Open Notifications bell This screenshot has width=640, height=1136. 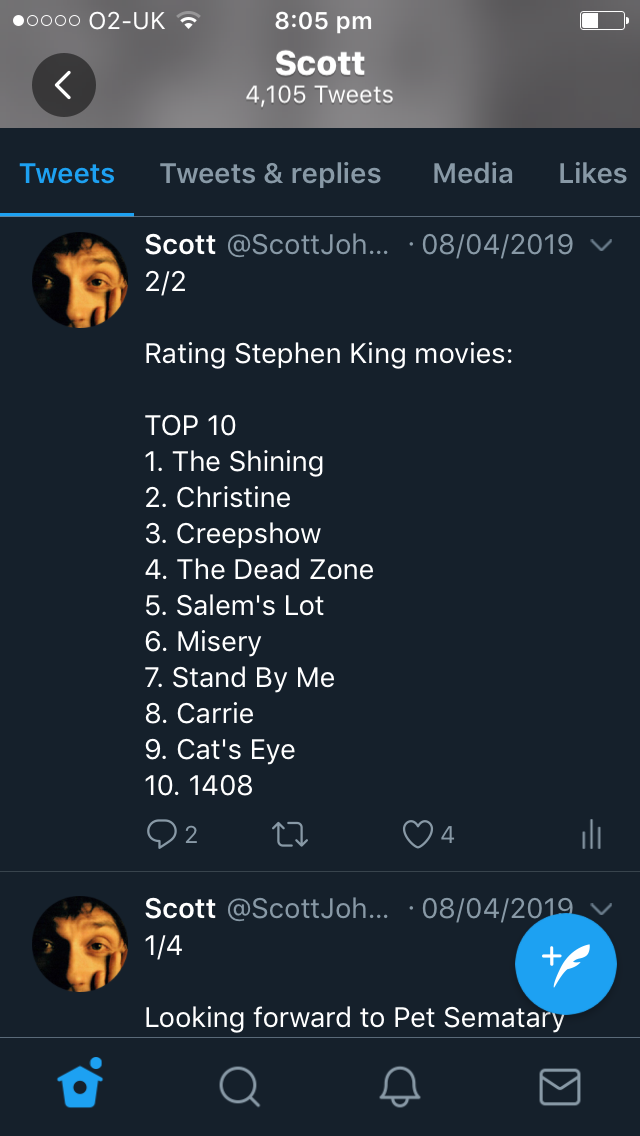399,1086
